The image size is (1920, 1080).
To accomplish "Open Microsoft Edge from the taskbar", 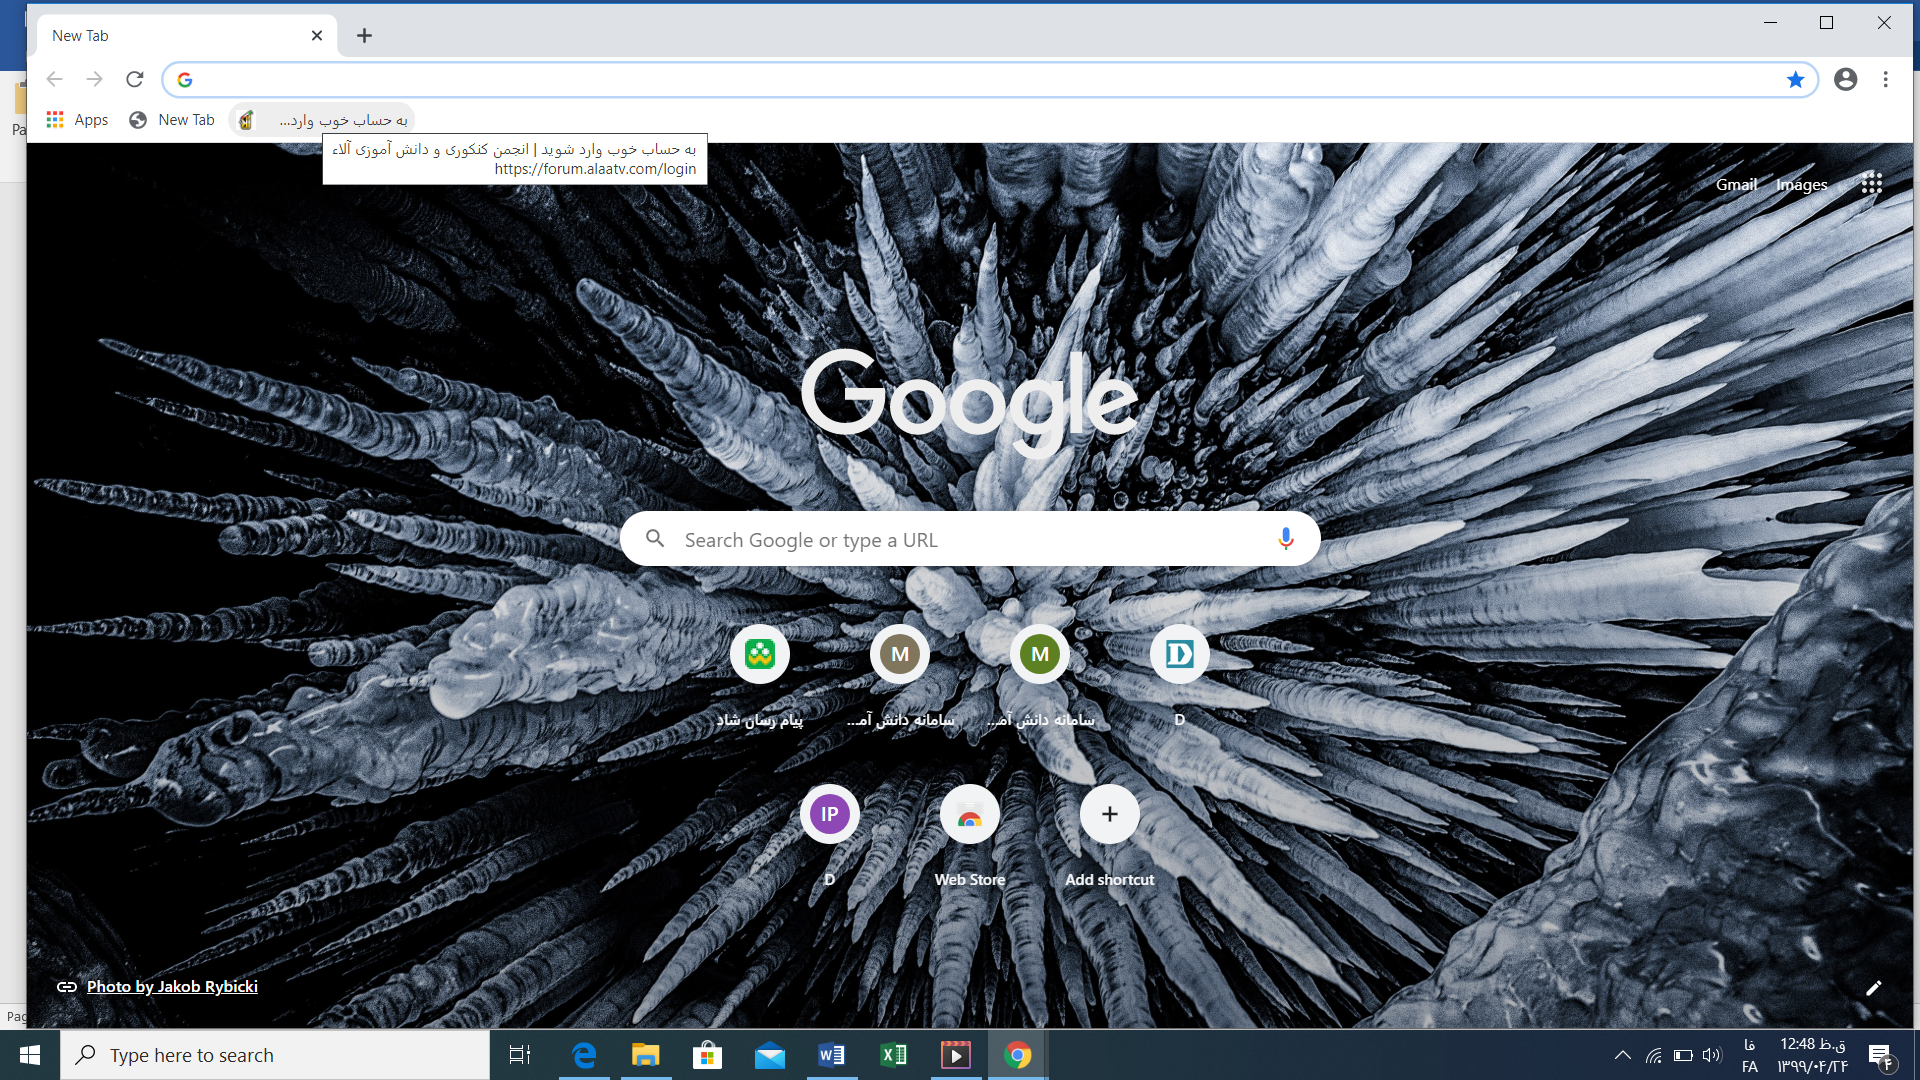I will [x=583, y=1055].
